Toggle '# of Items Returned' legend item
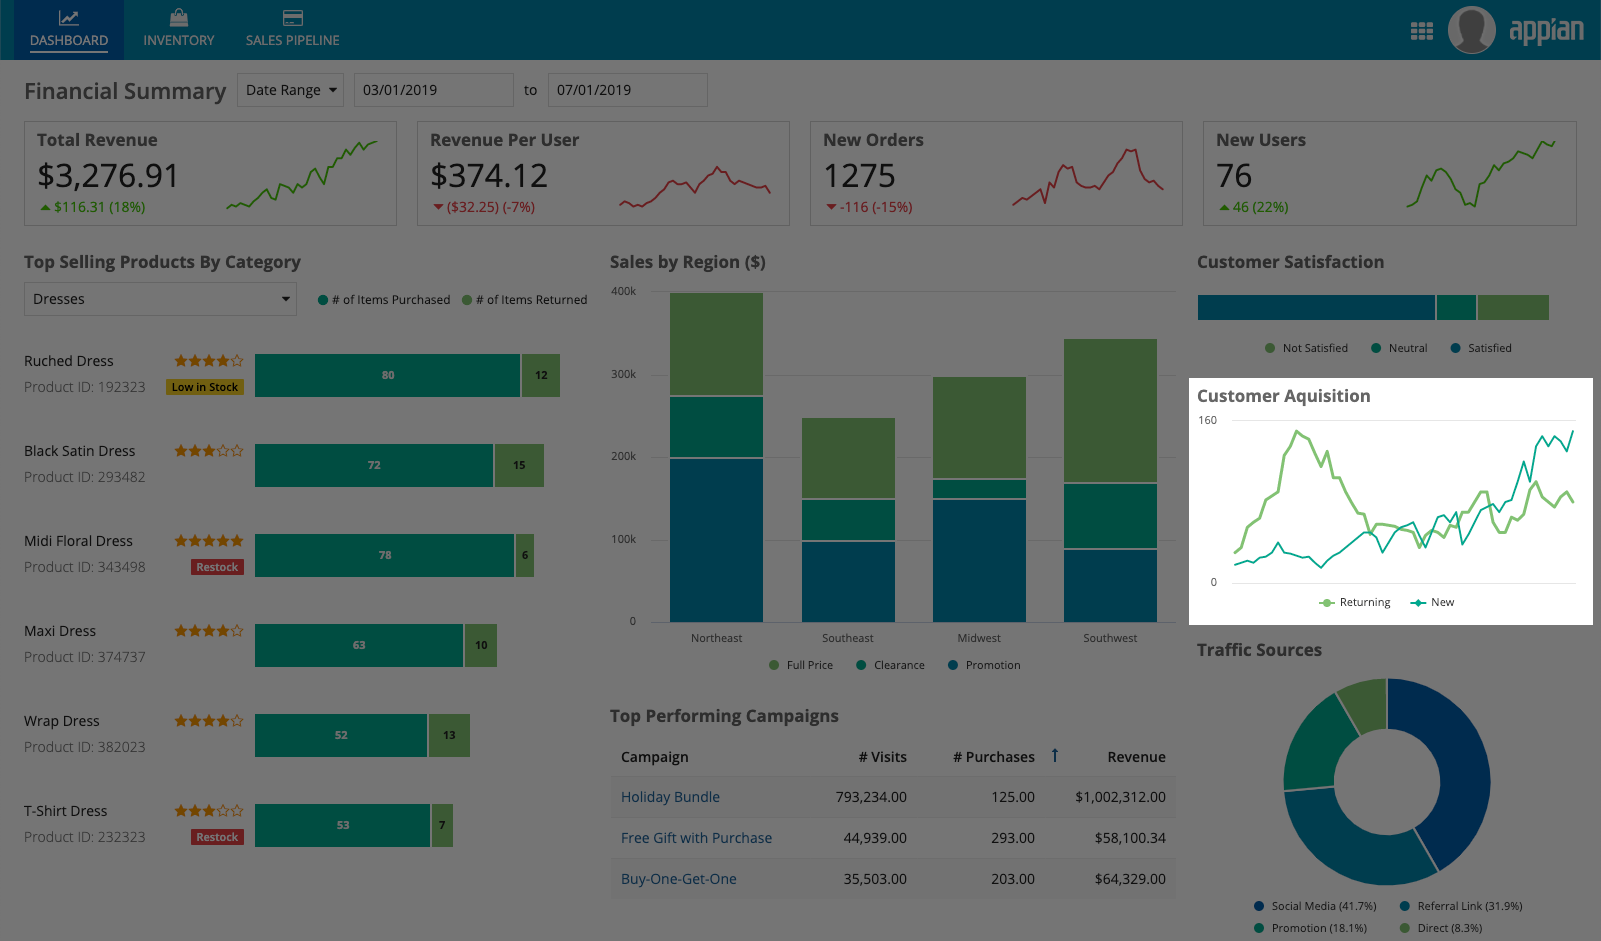The height and width of the screenshot is (941, 1601). click(525, 300)
